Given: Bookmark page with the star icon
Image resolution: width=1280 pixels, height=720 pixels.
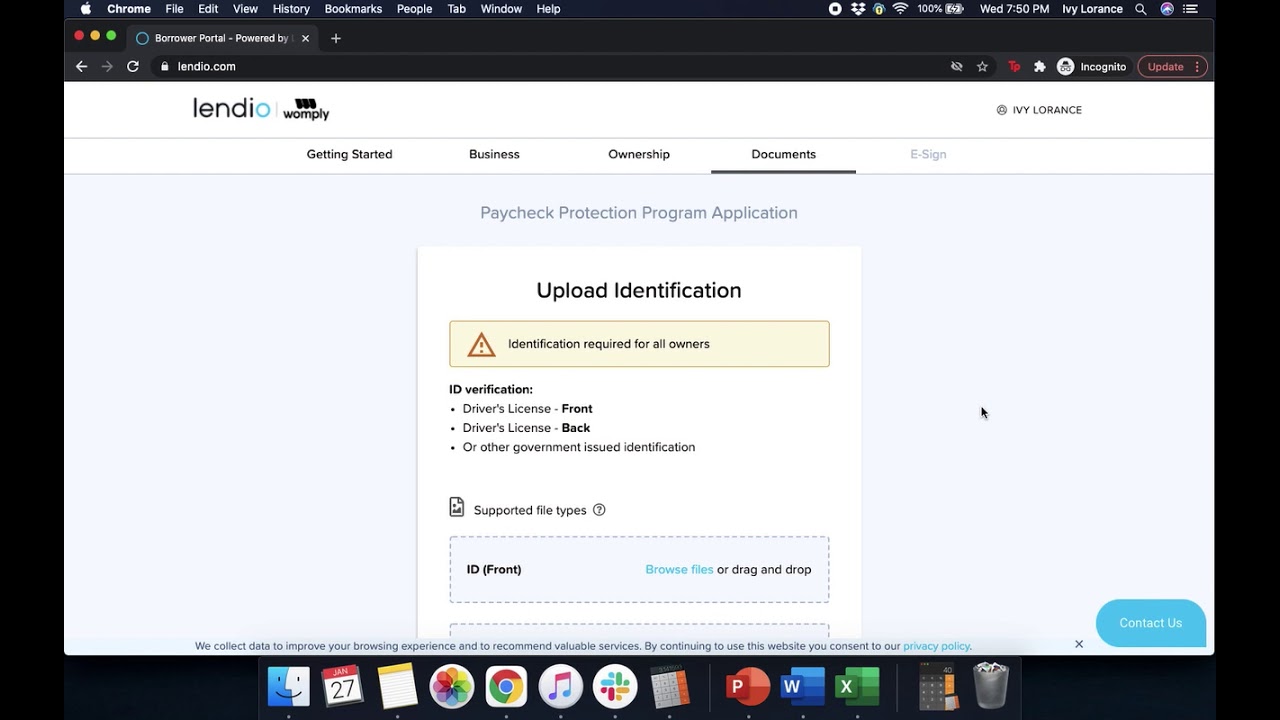Looking at the screenshot, I should coord(982,67).
